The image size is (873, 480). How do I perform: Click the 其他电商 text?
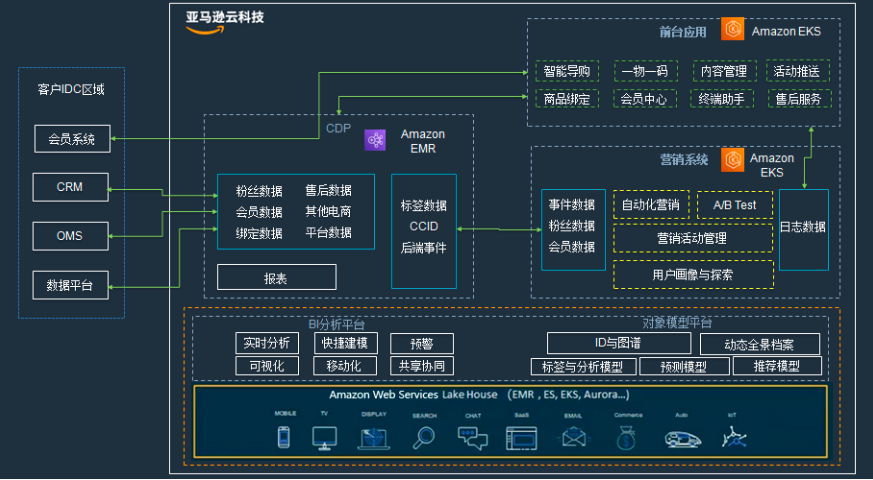pyautogui.click(x=328, y=212)
